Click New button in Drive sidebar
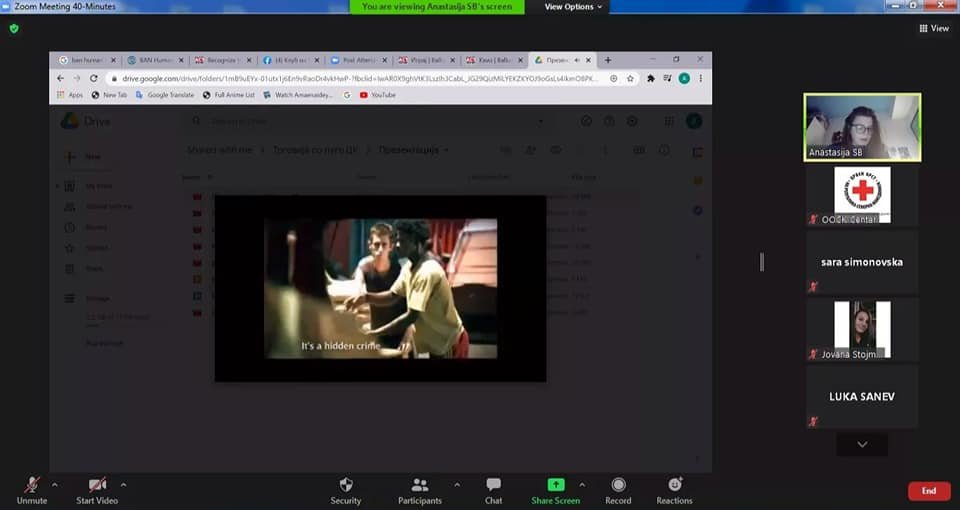The height and width of the screenshot is (510, 960). pyautogui.click(x=83, y=157)
